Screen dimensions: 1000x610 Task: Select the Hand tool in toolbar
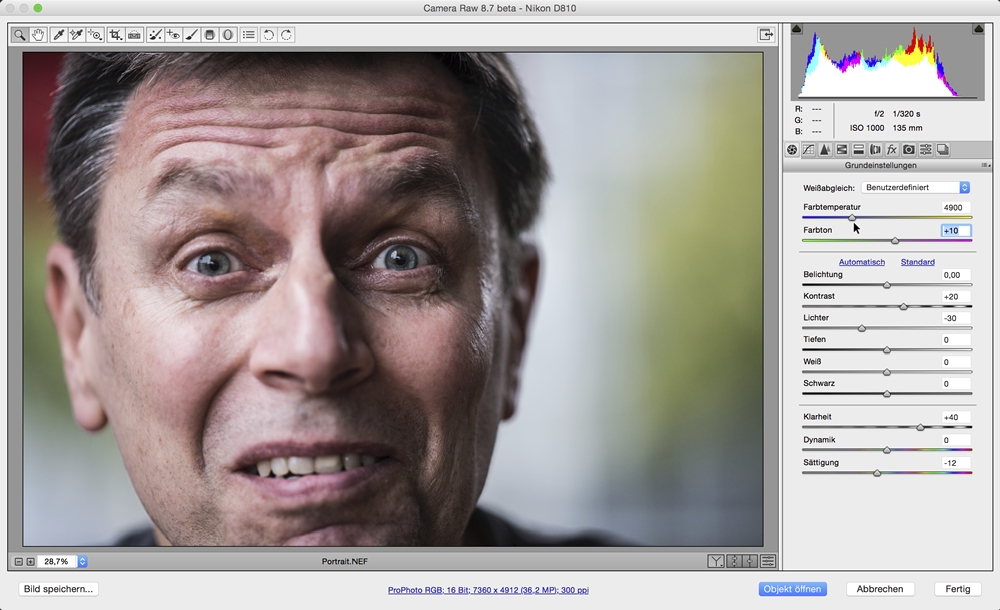tap(38, 35)
